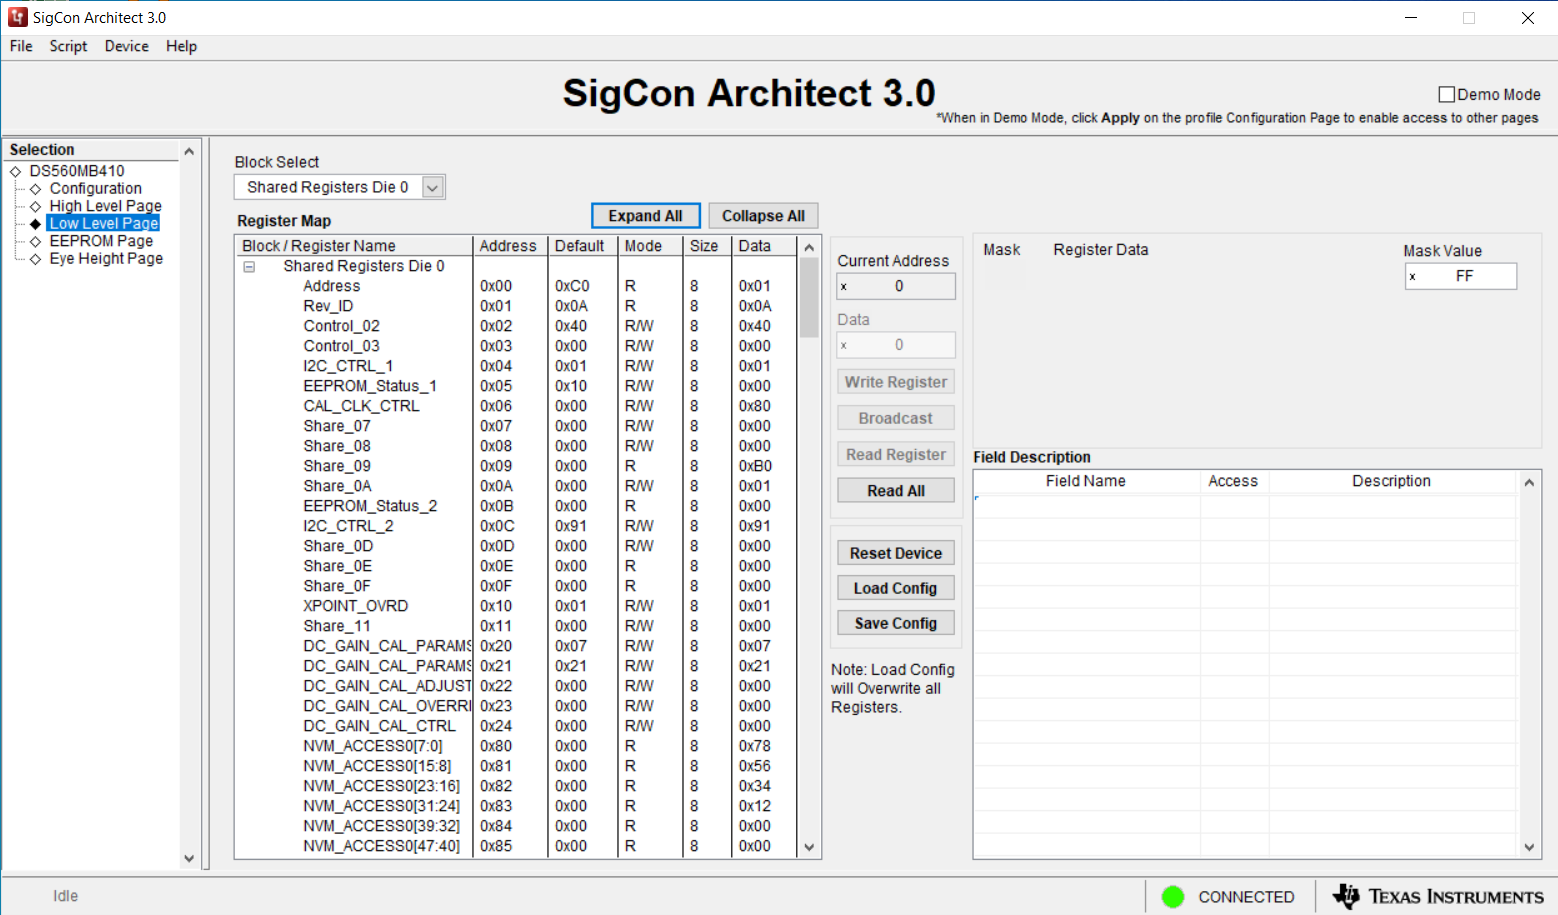Click the green connection status indicator
Viewport: 1558px width, 915px height.
(x=1173, y=897)
